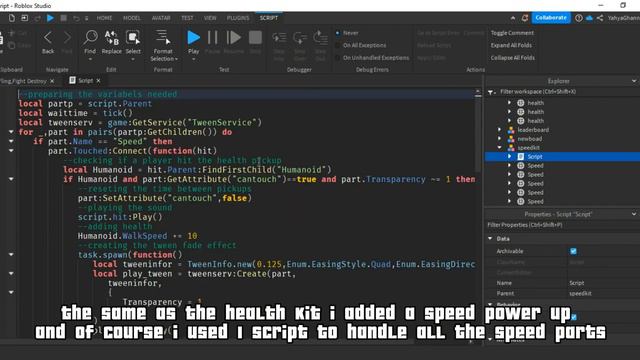Select the Never debug errors option

(338, 33)
